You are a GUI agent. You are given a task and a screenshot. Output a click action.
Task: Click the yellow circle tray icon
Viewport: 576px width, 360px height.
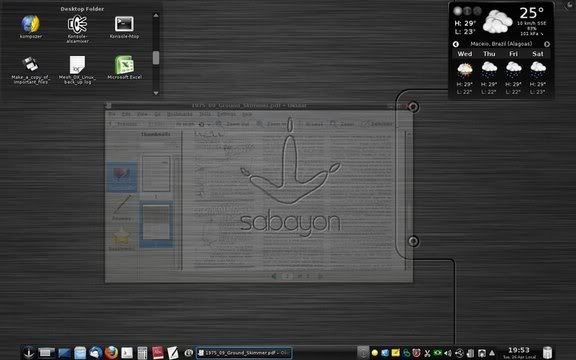pyautogui.click(x=375, y=353)
